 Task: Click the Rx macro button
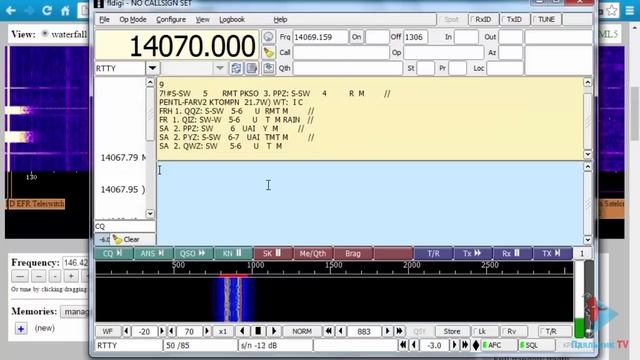pyautogui.click(x=512, y=253)
